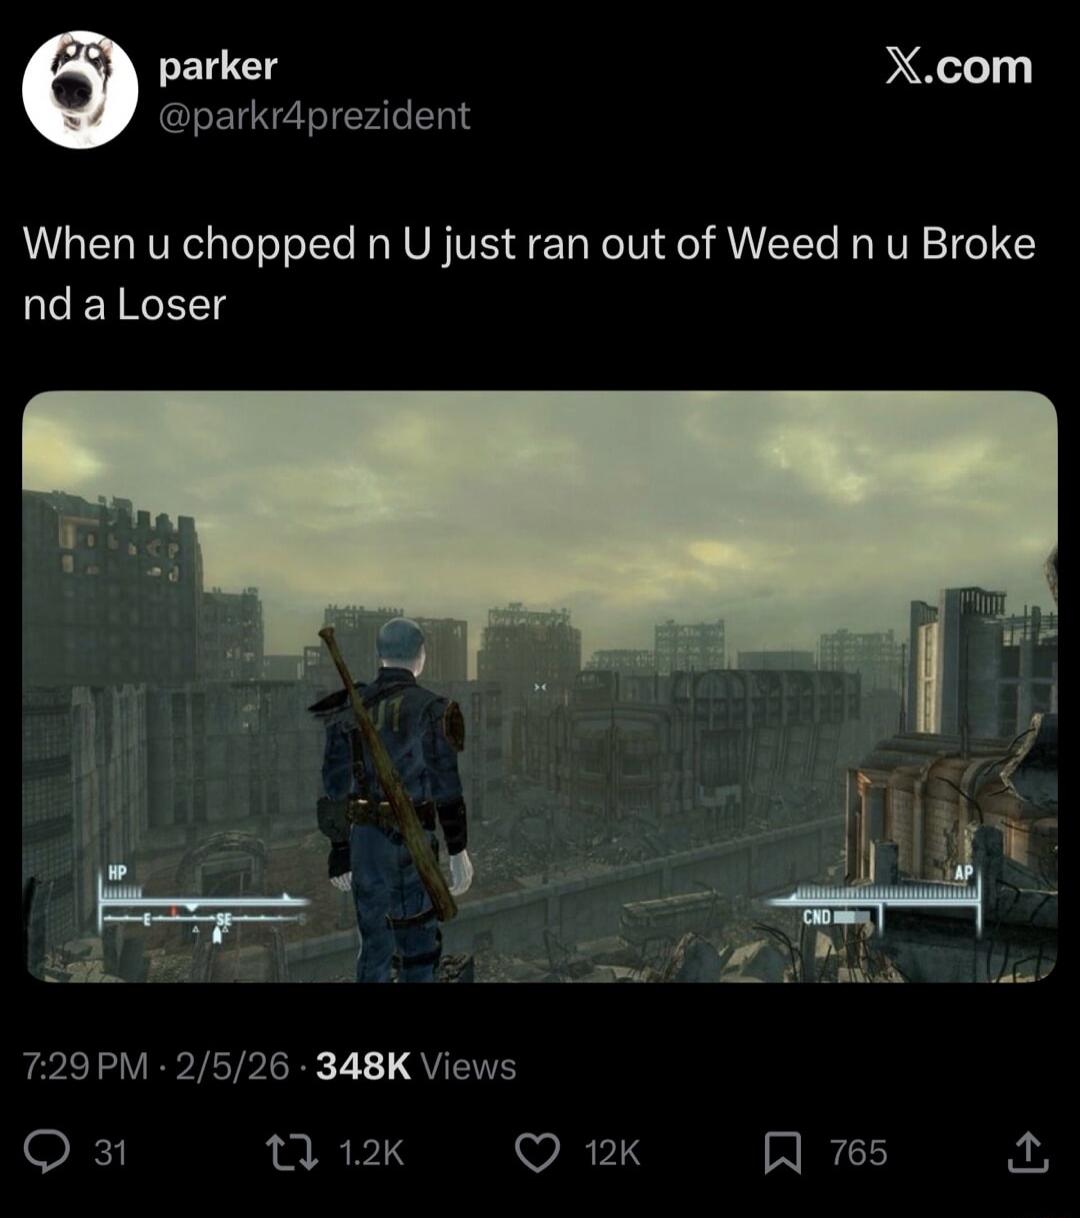Click the 1.2K reposts count

371,1153
